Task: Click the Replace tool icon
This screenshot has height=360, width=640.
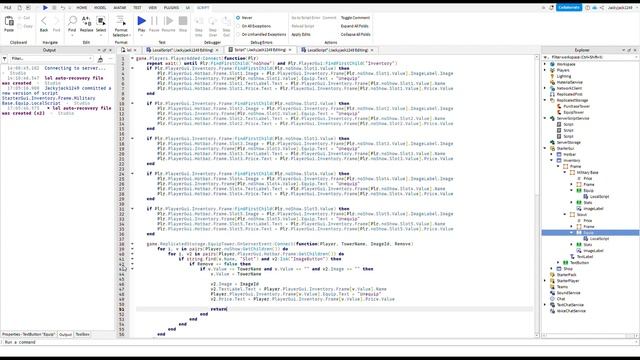Action: [x=86, y=20]
